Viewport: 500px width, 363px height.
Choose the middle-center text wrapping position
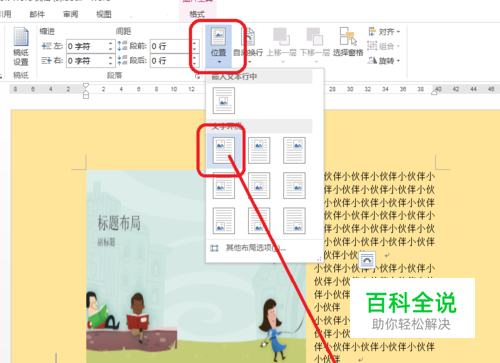pyautogui.click(x=259, y=186)
